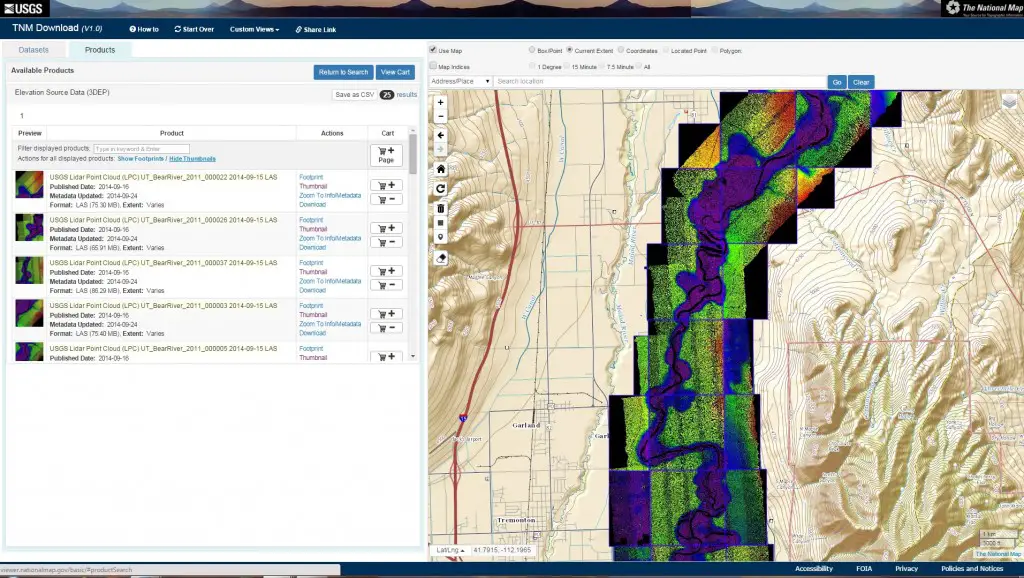Click the filter displayed products field
The height and width of the screenshot is (578, 1024).
point(141,149)
